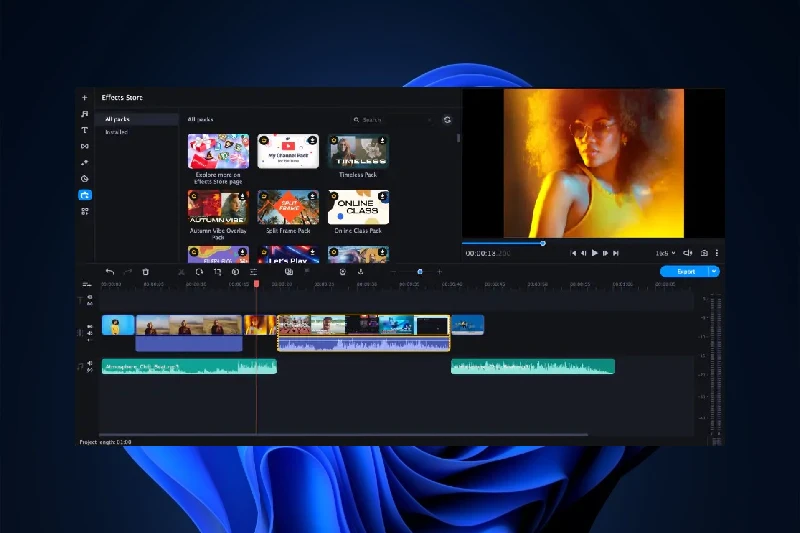
Task: Click the timeline horizontal scrollbar
Action: (344, 435)
